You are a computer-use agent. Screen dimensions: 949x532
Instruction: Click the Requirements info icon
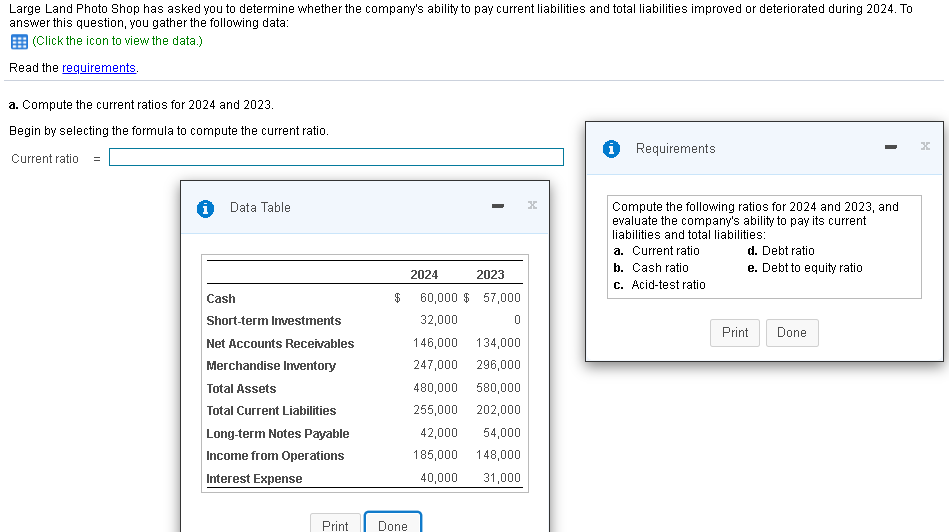pos(611,149)
